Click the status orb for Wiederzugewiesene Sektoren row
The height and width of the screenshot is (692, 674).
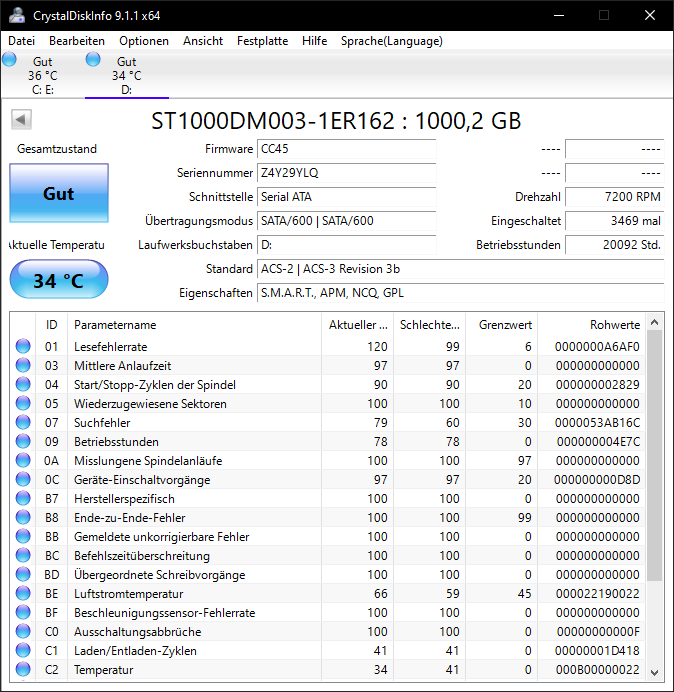[23, 403]
